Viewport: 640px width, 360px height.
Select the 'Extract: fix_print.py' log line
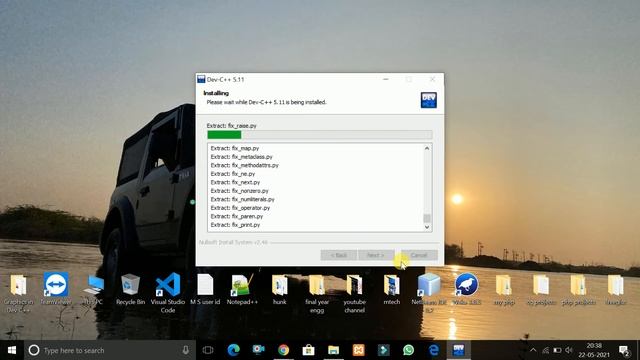pos(235,225)
